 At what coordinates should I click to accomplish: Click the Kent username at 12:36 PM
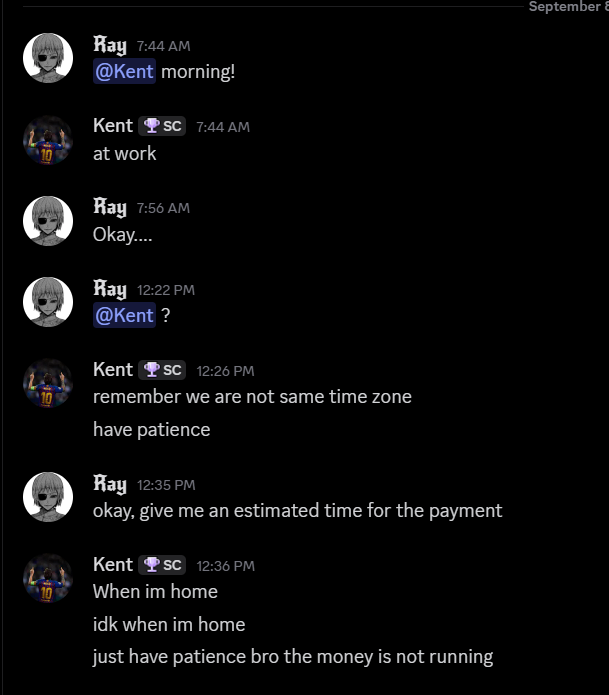[x=113, y=565]
